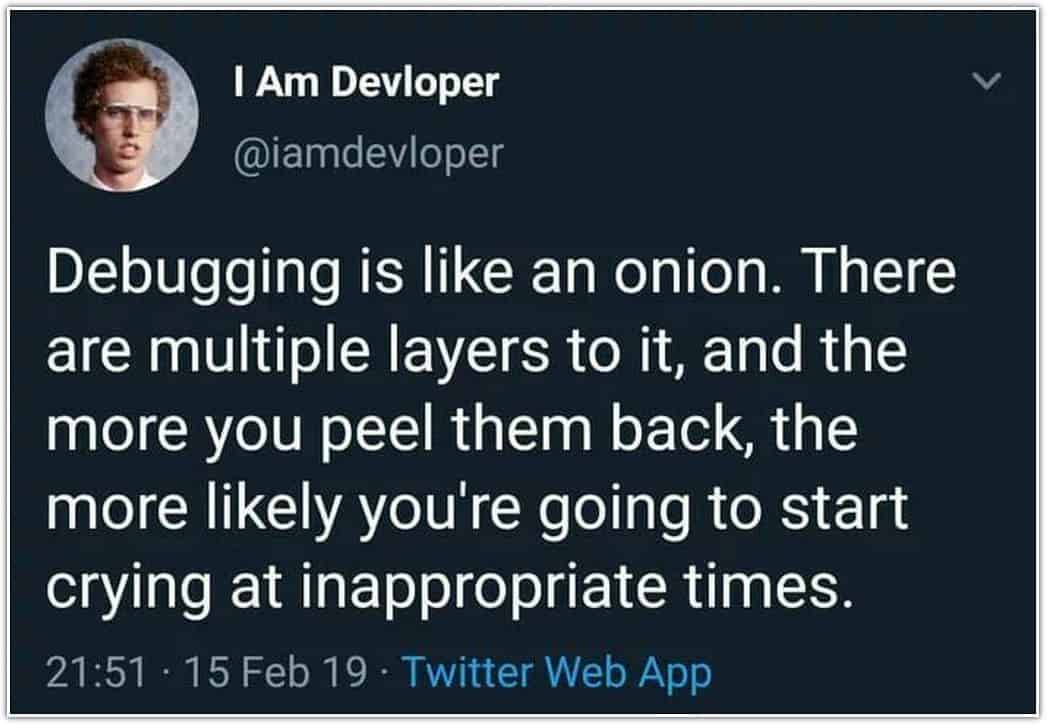Click the word Debugging in tweet

194,272
